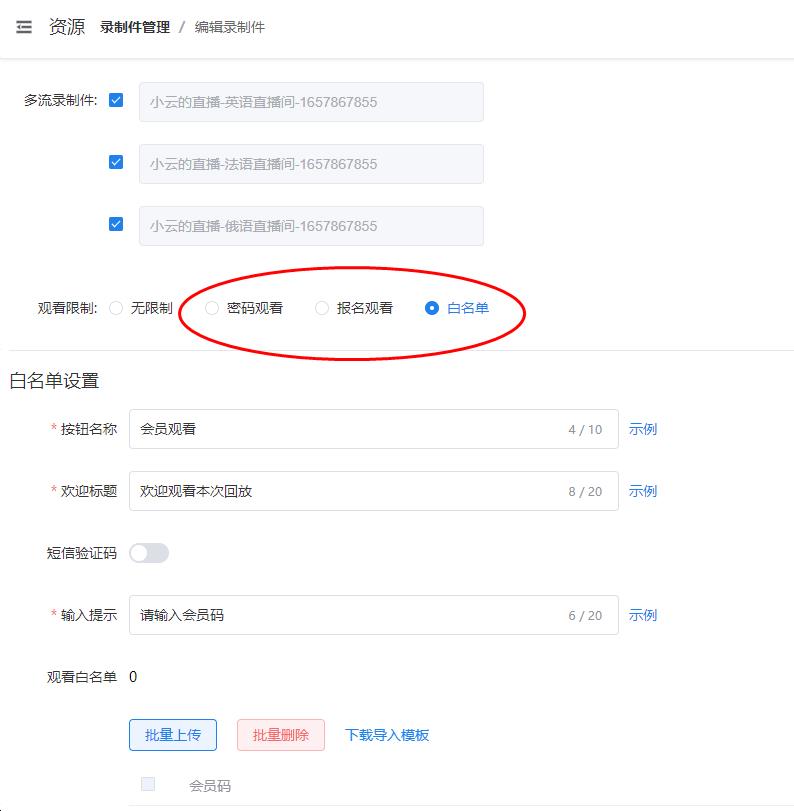Open 示例 link beside 欢迎标题
Screen dimensions: 794x811
point(643,491)
